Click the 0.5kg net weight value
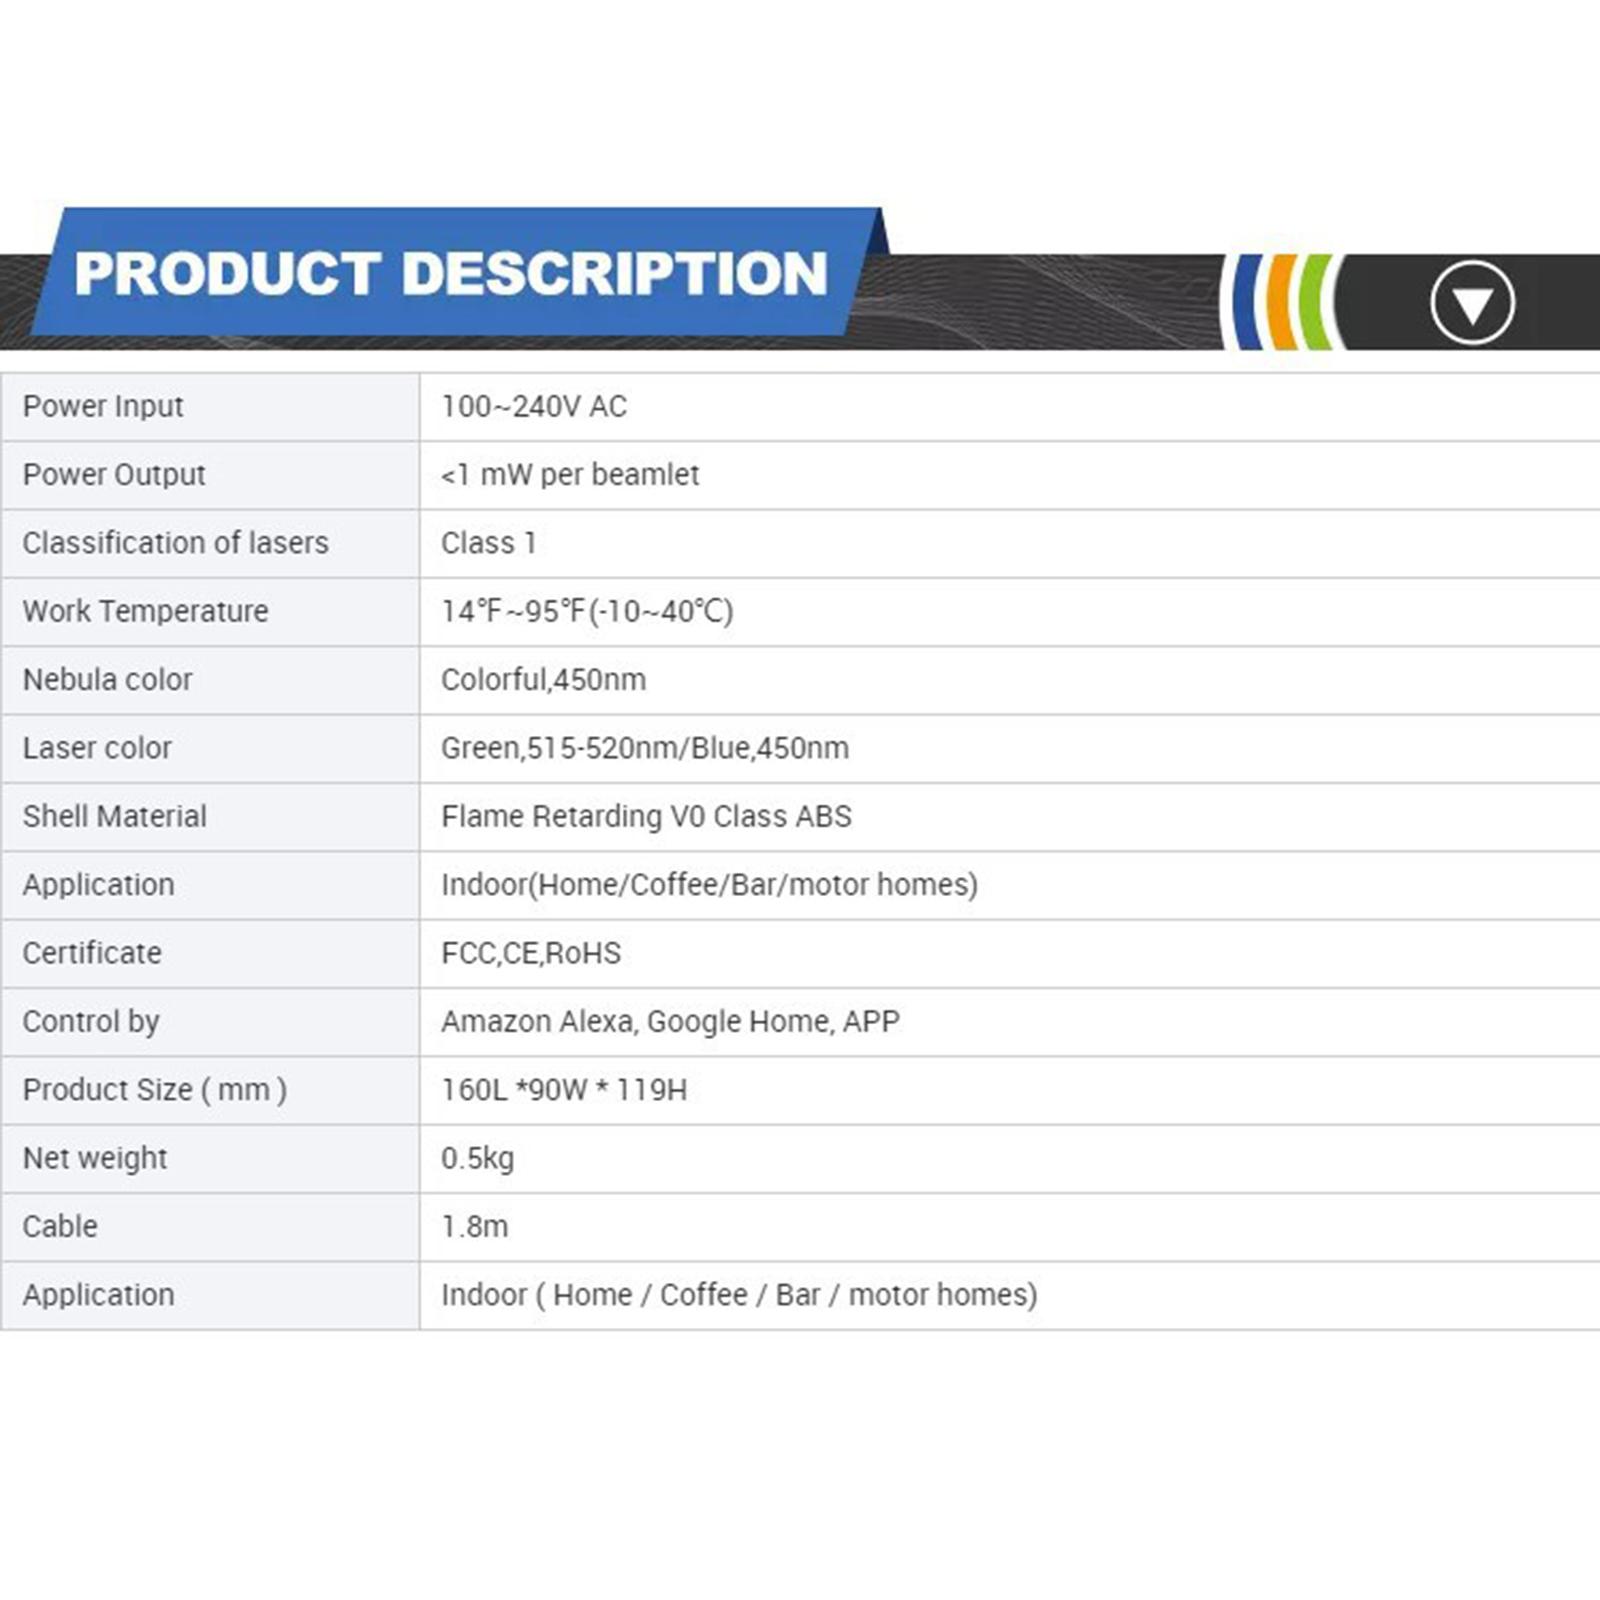1600x1600 pixels. coord(478,1158)
